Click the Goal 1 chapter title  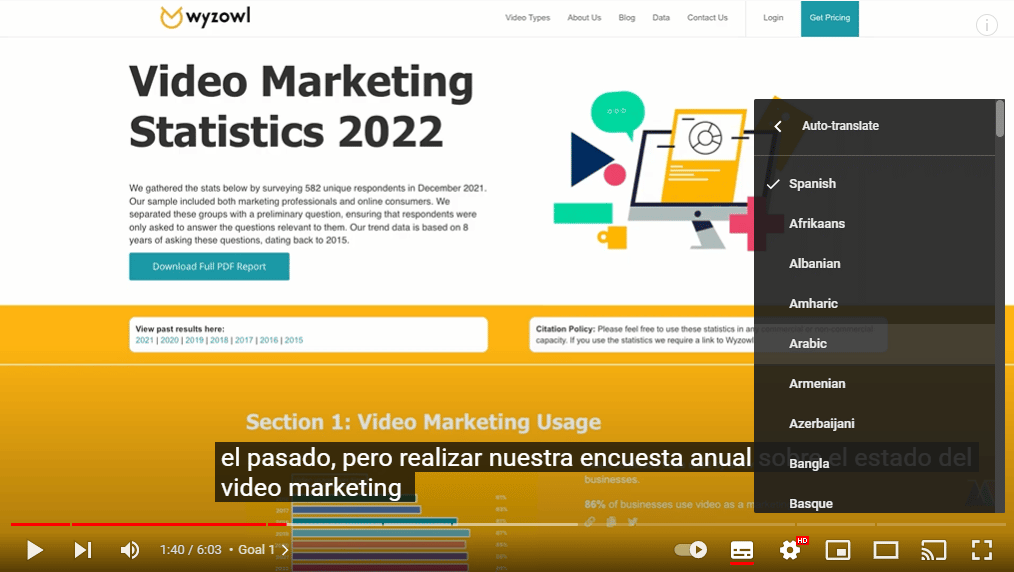(x=256, y=550)
